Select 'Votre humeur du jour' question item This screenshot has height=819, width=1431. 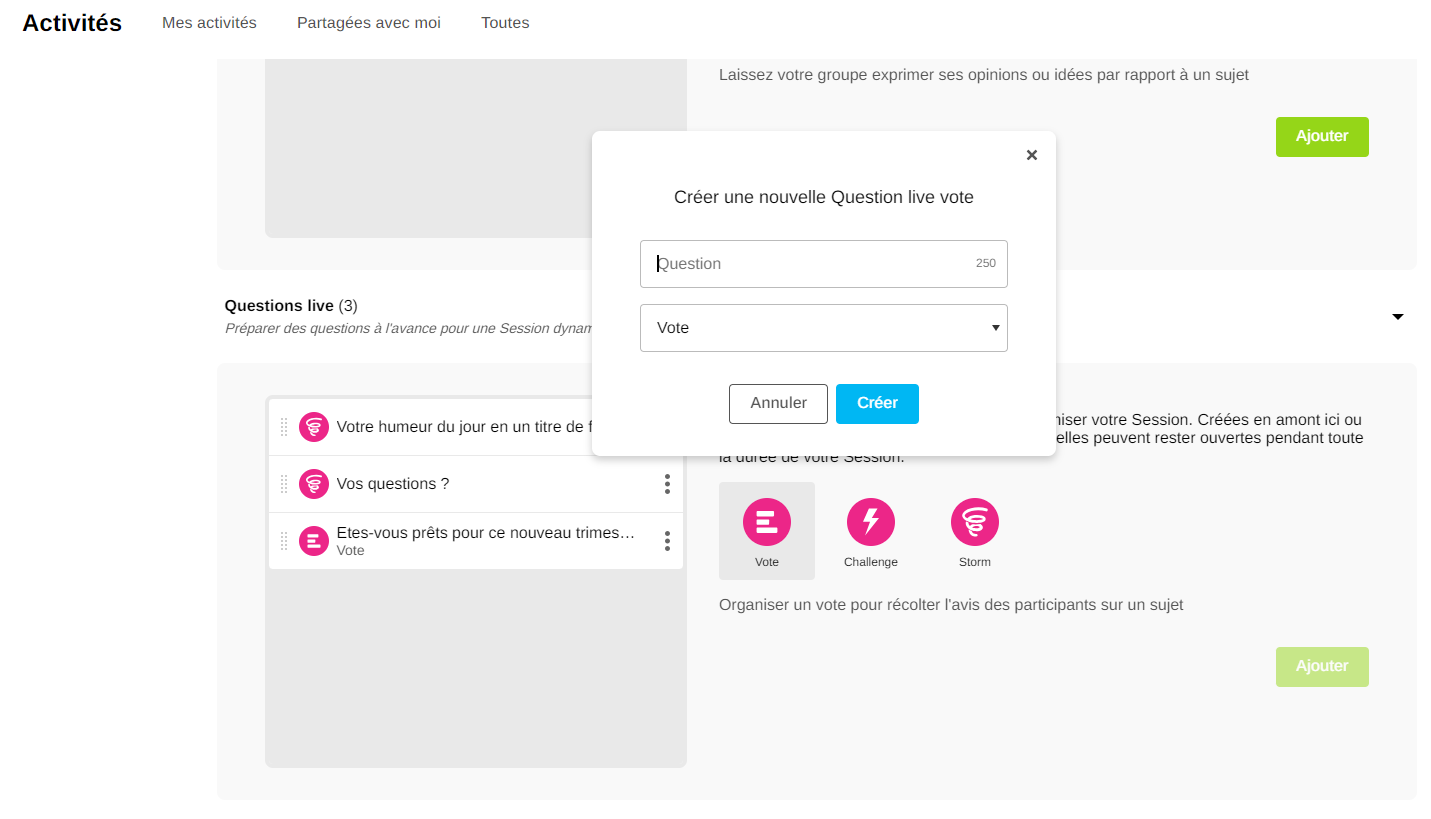[x=460, y=427]
